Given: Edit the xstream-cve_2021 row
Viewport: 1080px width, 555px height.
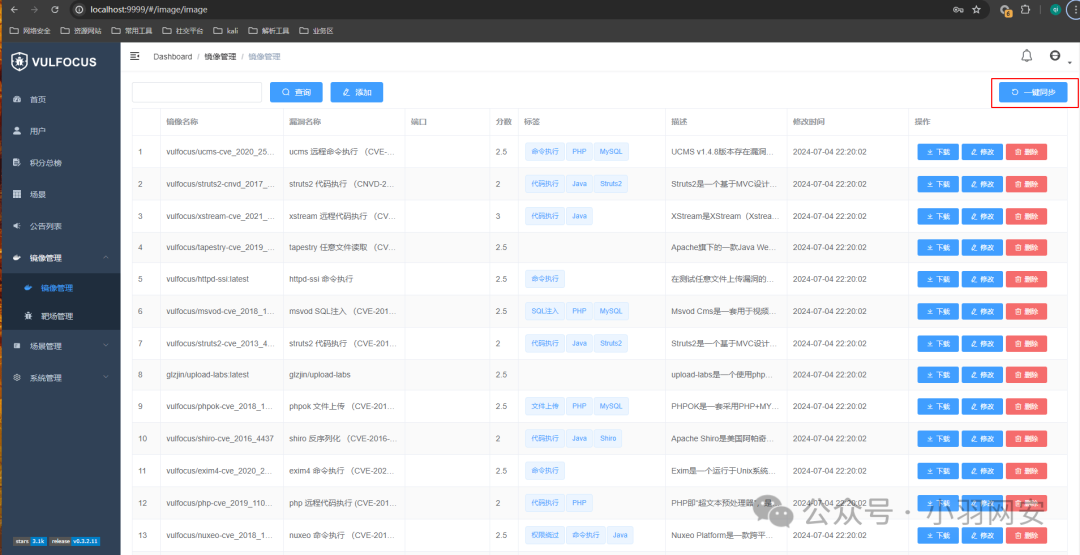Looking at the screenshot, I should click(982, 216).
